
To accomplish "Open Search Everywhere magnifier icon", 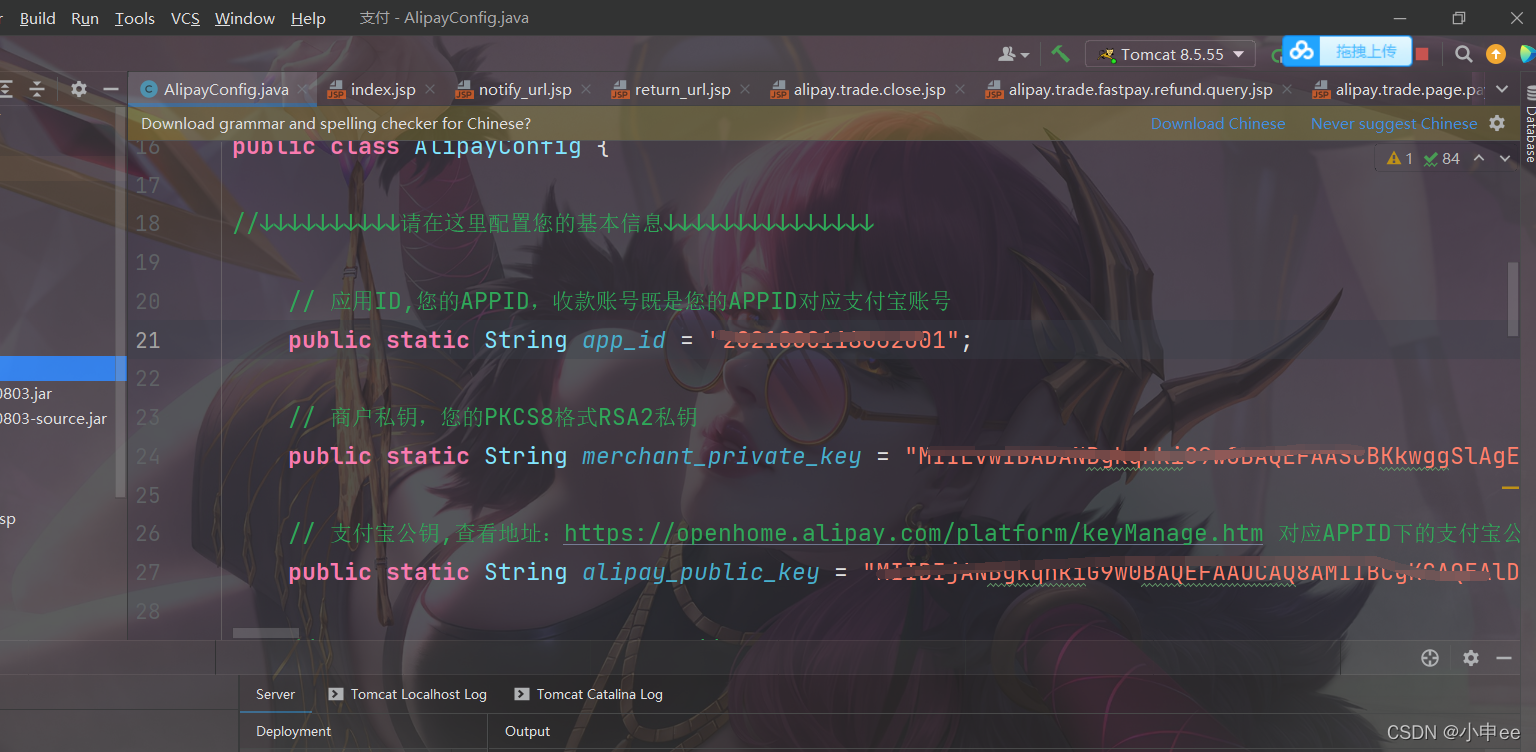I will [x=1463, y=54].
